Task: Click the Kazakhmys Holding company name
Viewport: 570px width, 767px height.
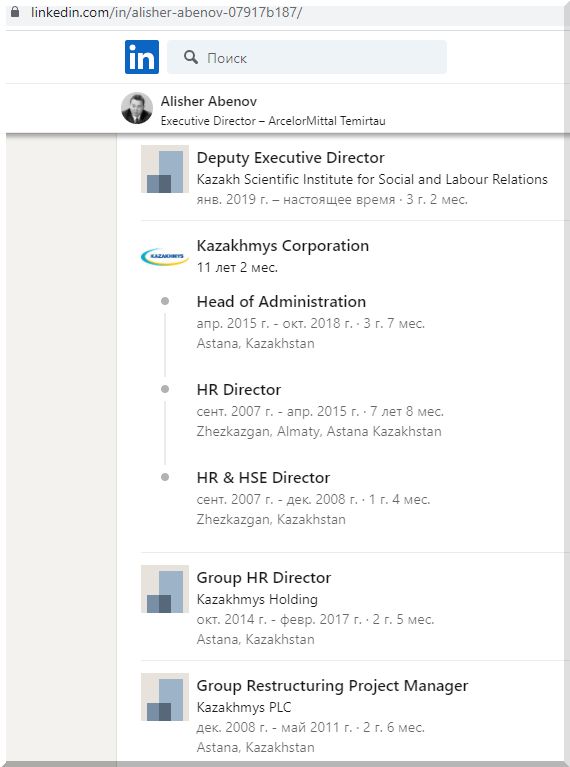Action: pyautogui.click(x=257, y=599)
